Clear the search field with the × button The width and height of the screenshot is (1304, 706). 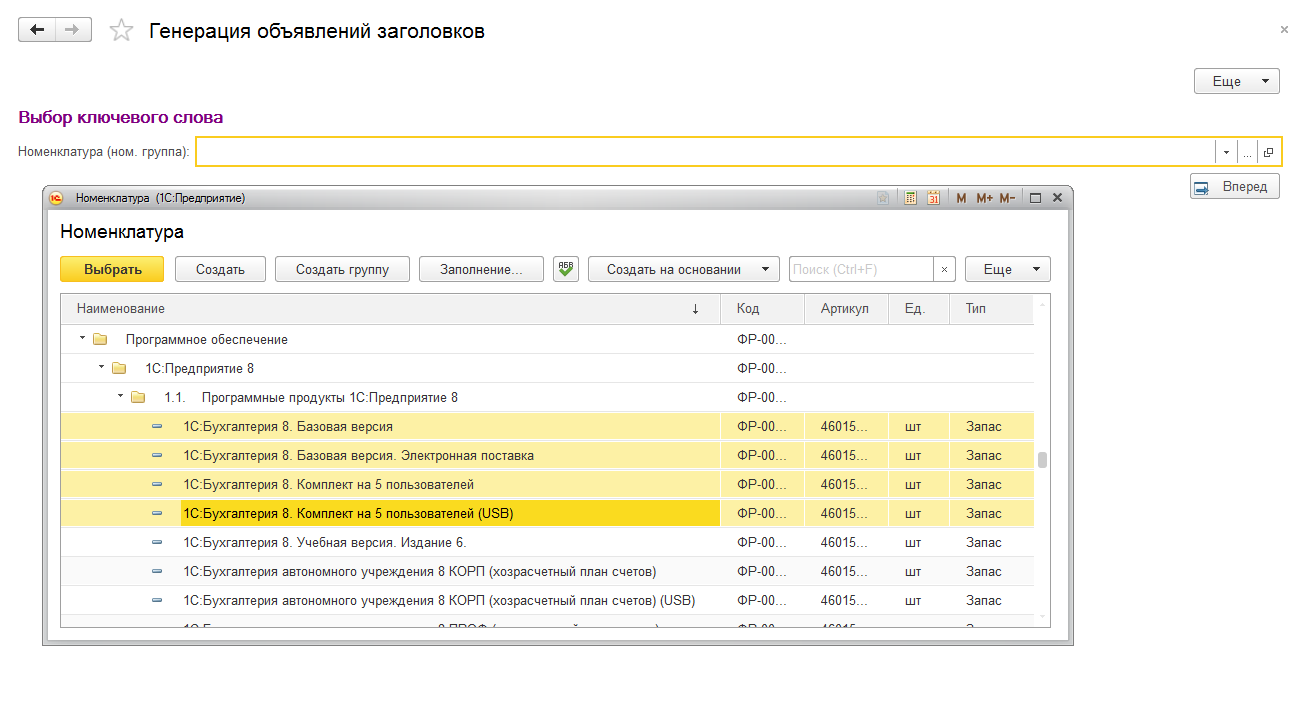tap(945, 269)
